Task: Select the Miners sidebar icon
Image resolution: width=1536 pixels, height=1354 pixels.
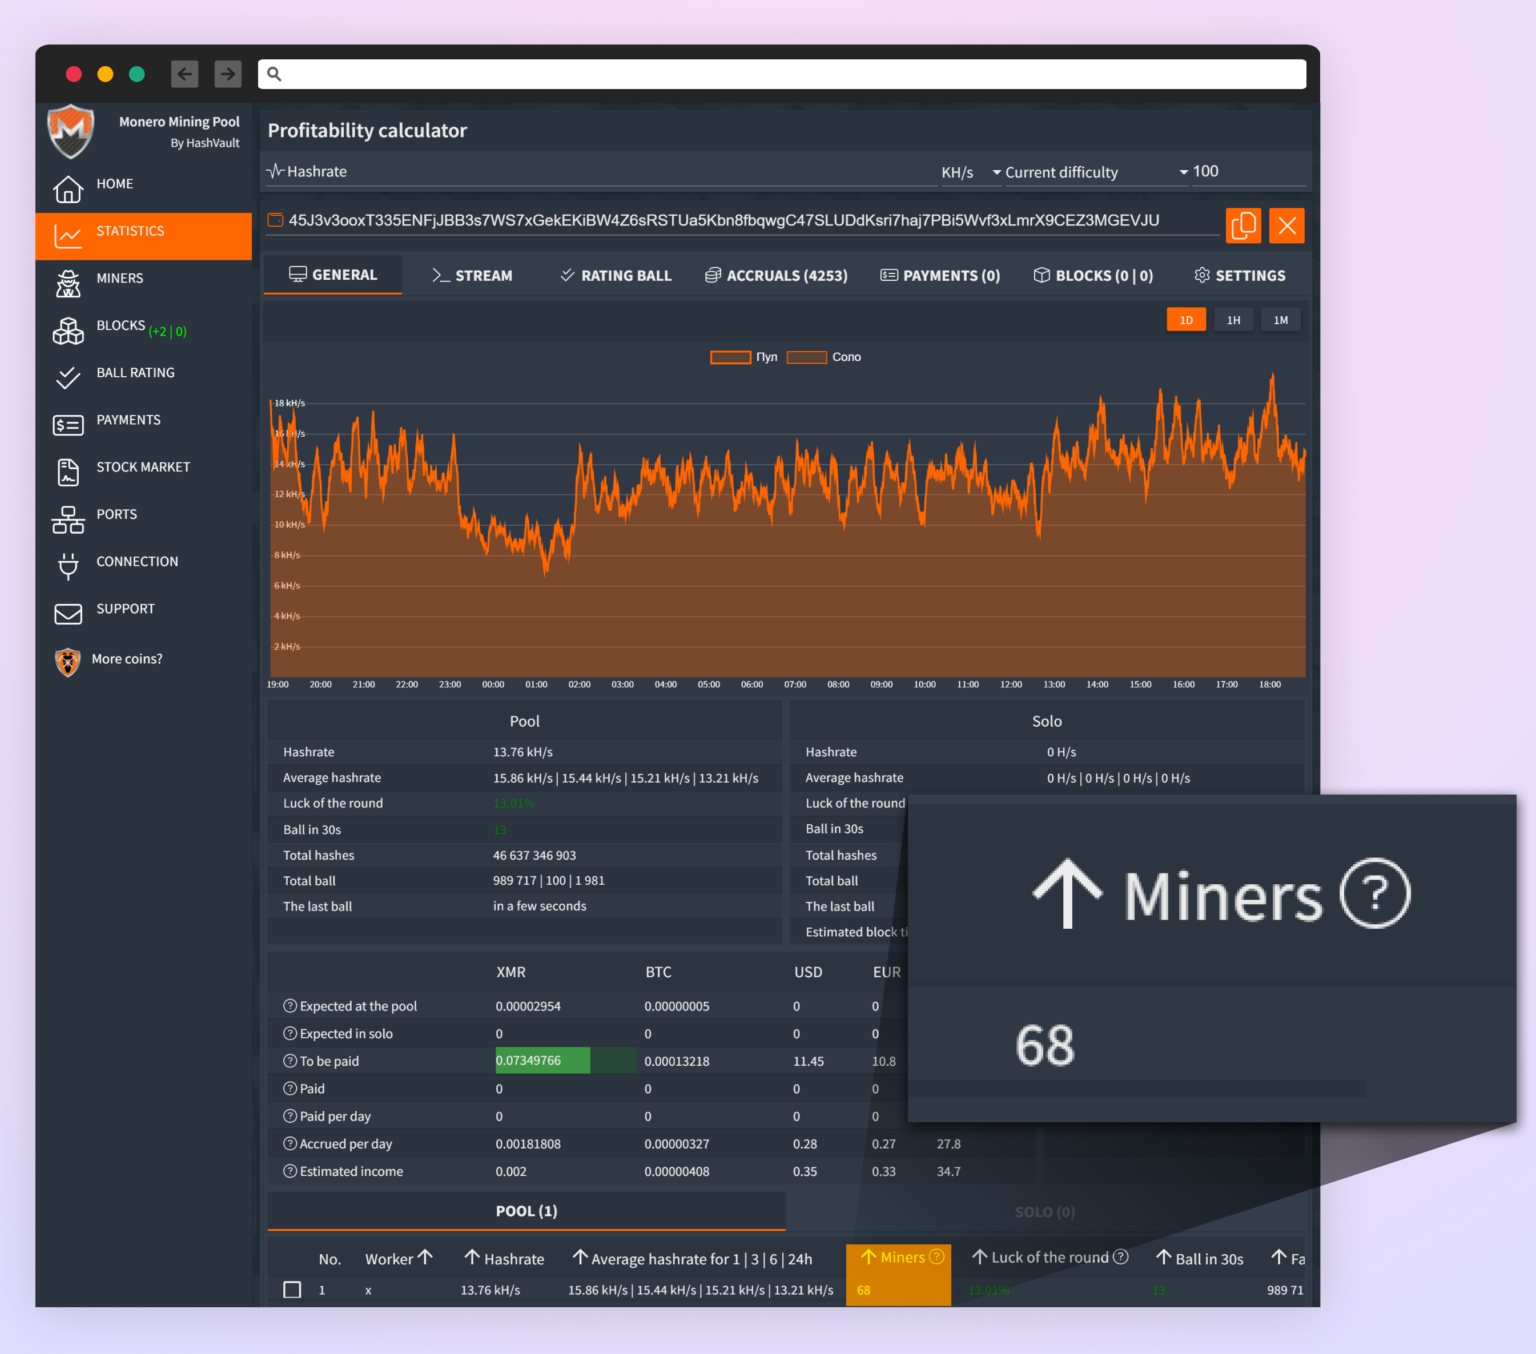Action: [68, 284]
